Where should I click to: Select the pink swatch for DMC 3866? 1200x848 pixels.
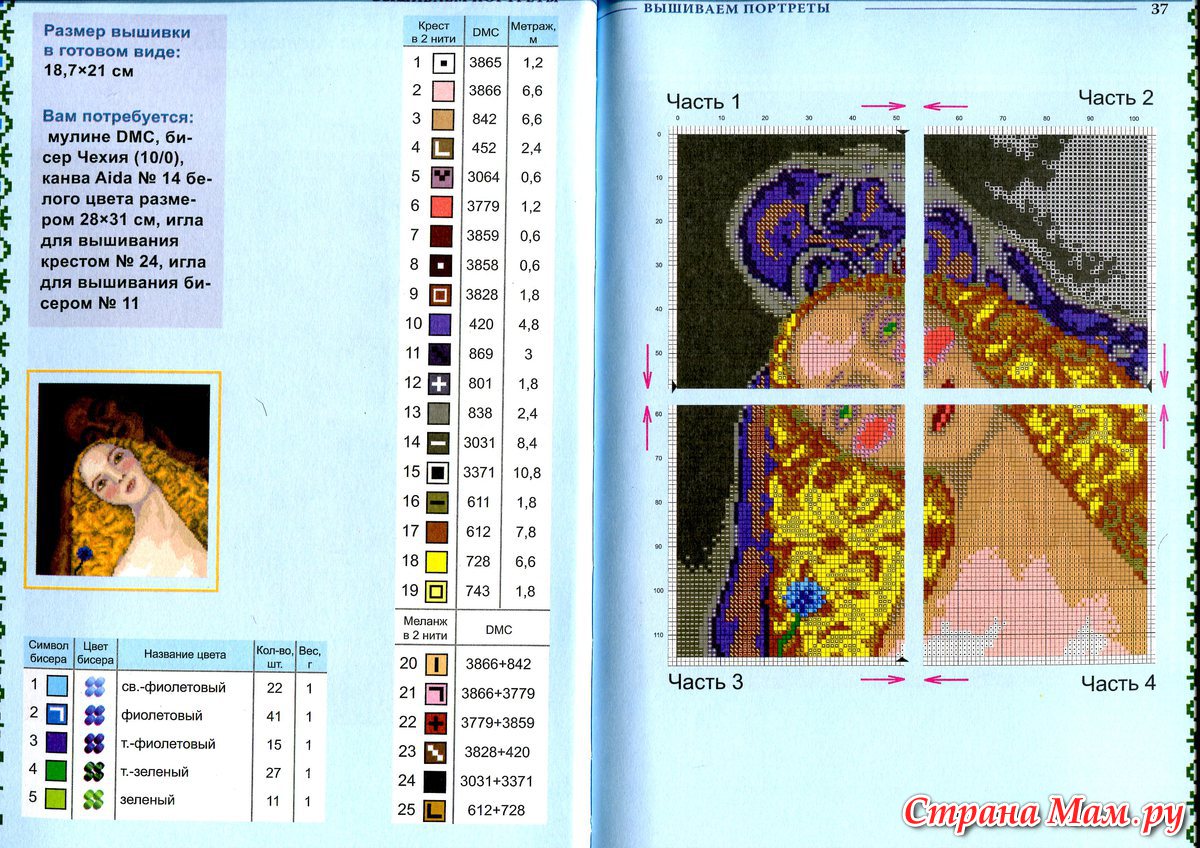[x=443, y=91]
